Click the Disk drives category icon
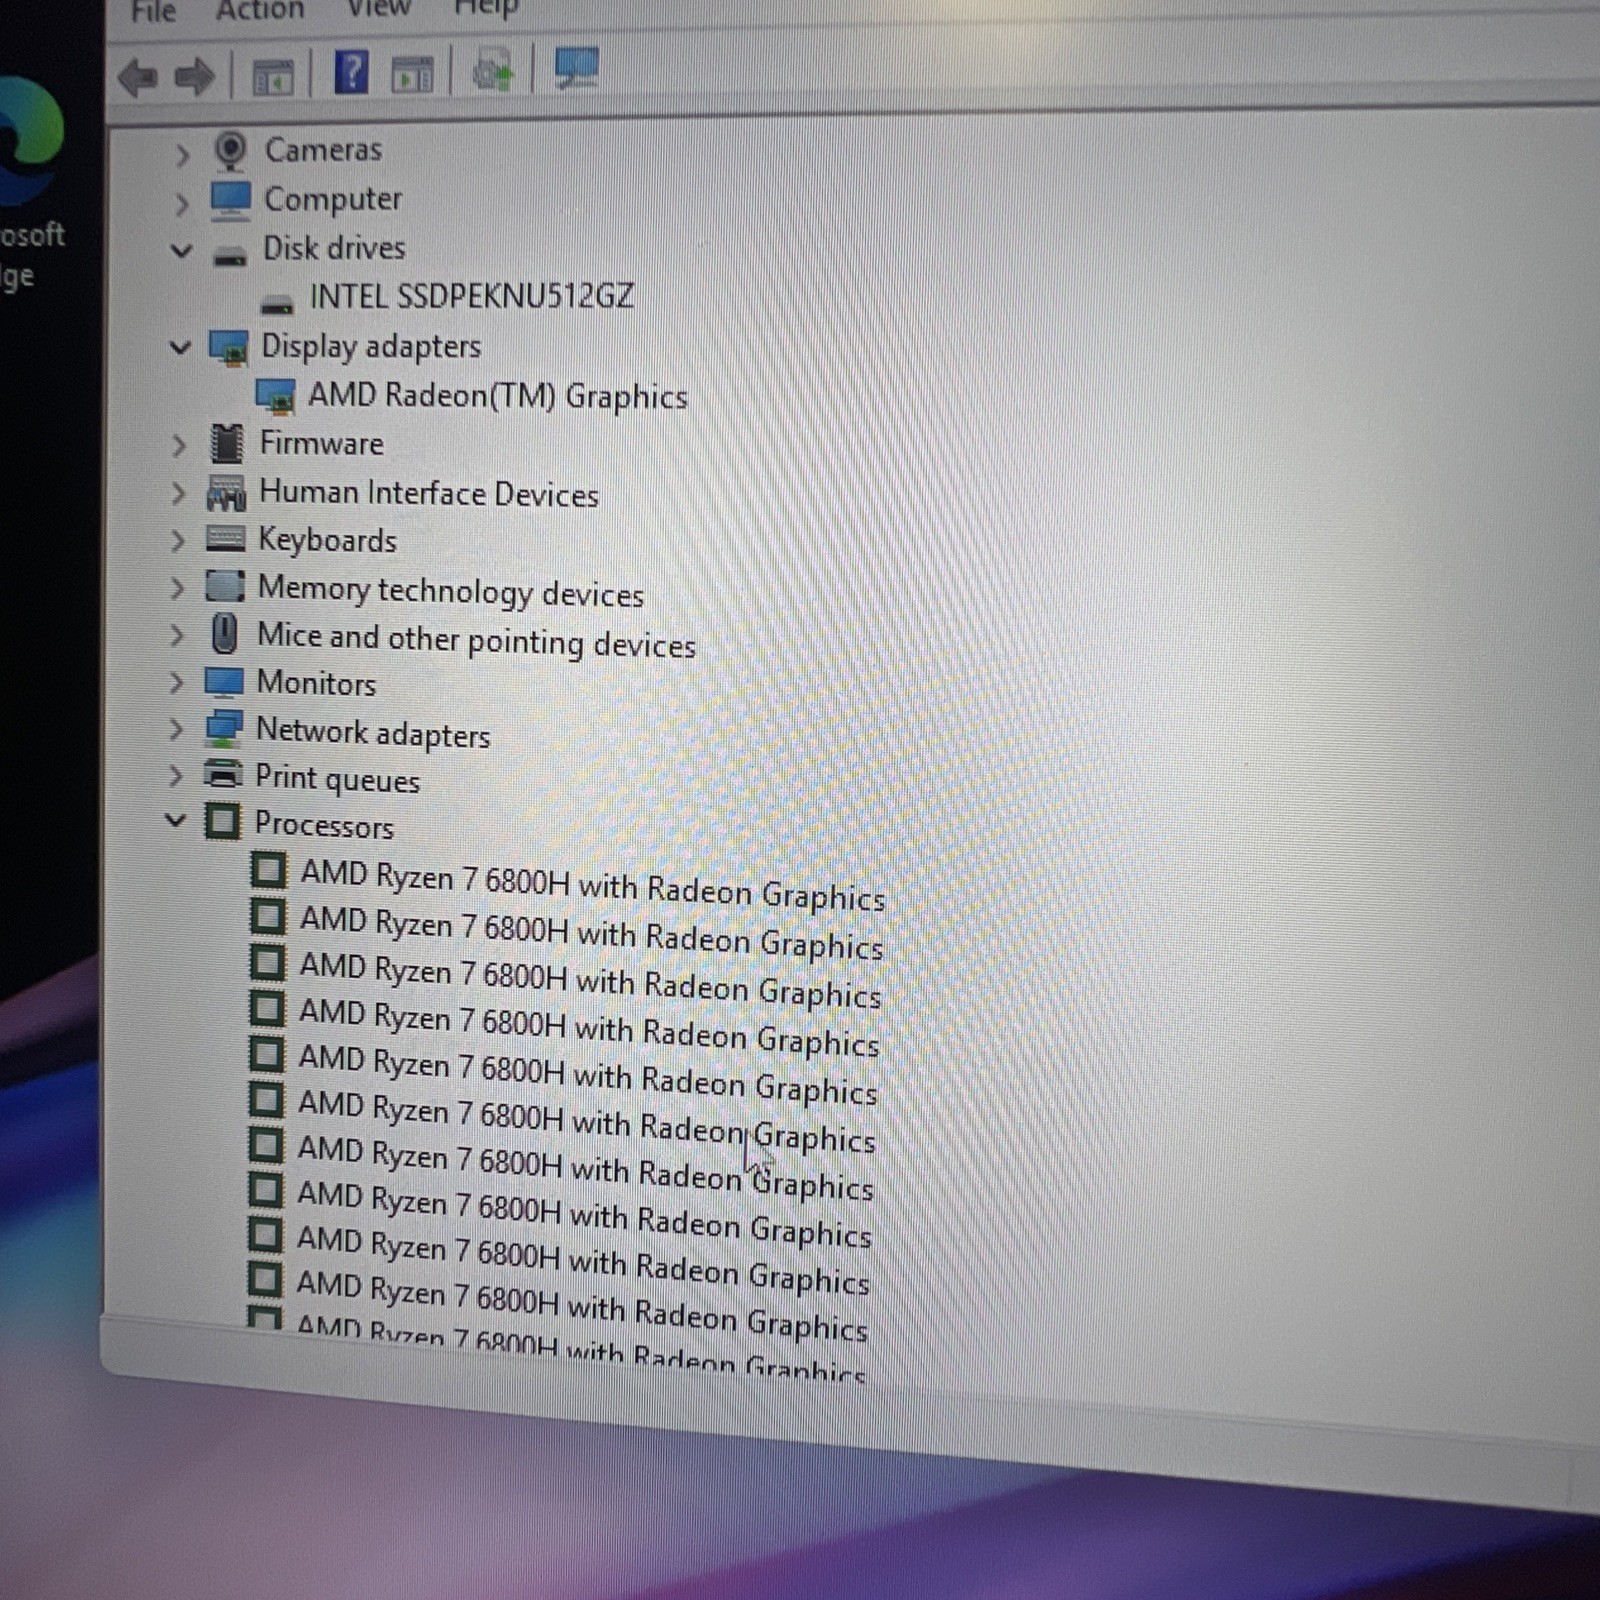The image size is (1600, 1600). click(230, 256)
